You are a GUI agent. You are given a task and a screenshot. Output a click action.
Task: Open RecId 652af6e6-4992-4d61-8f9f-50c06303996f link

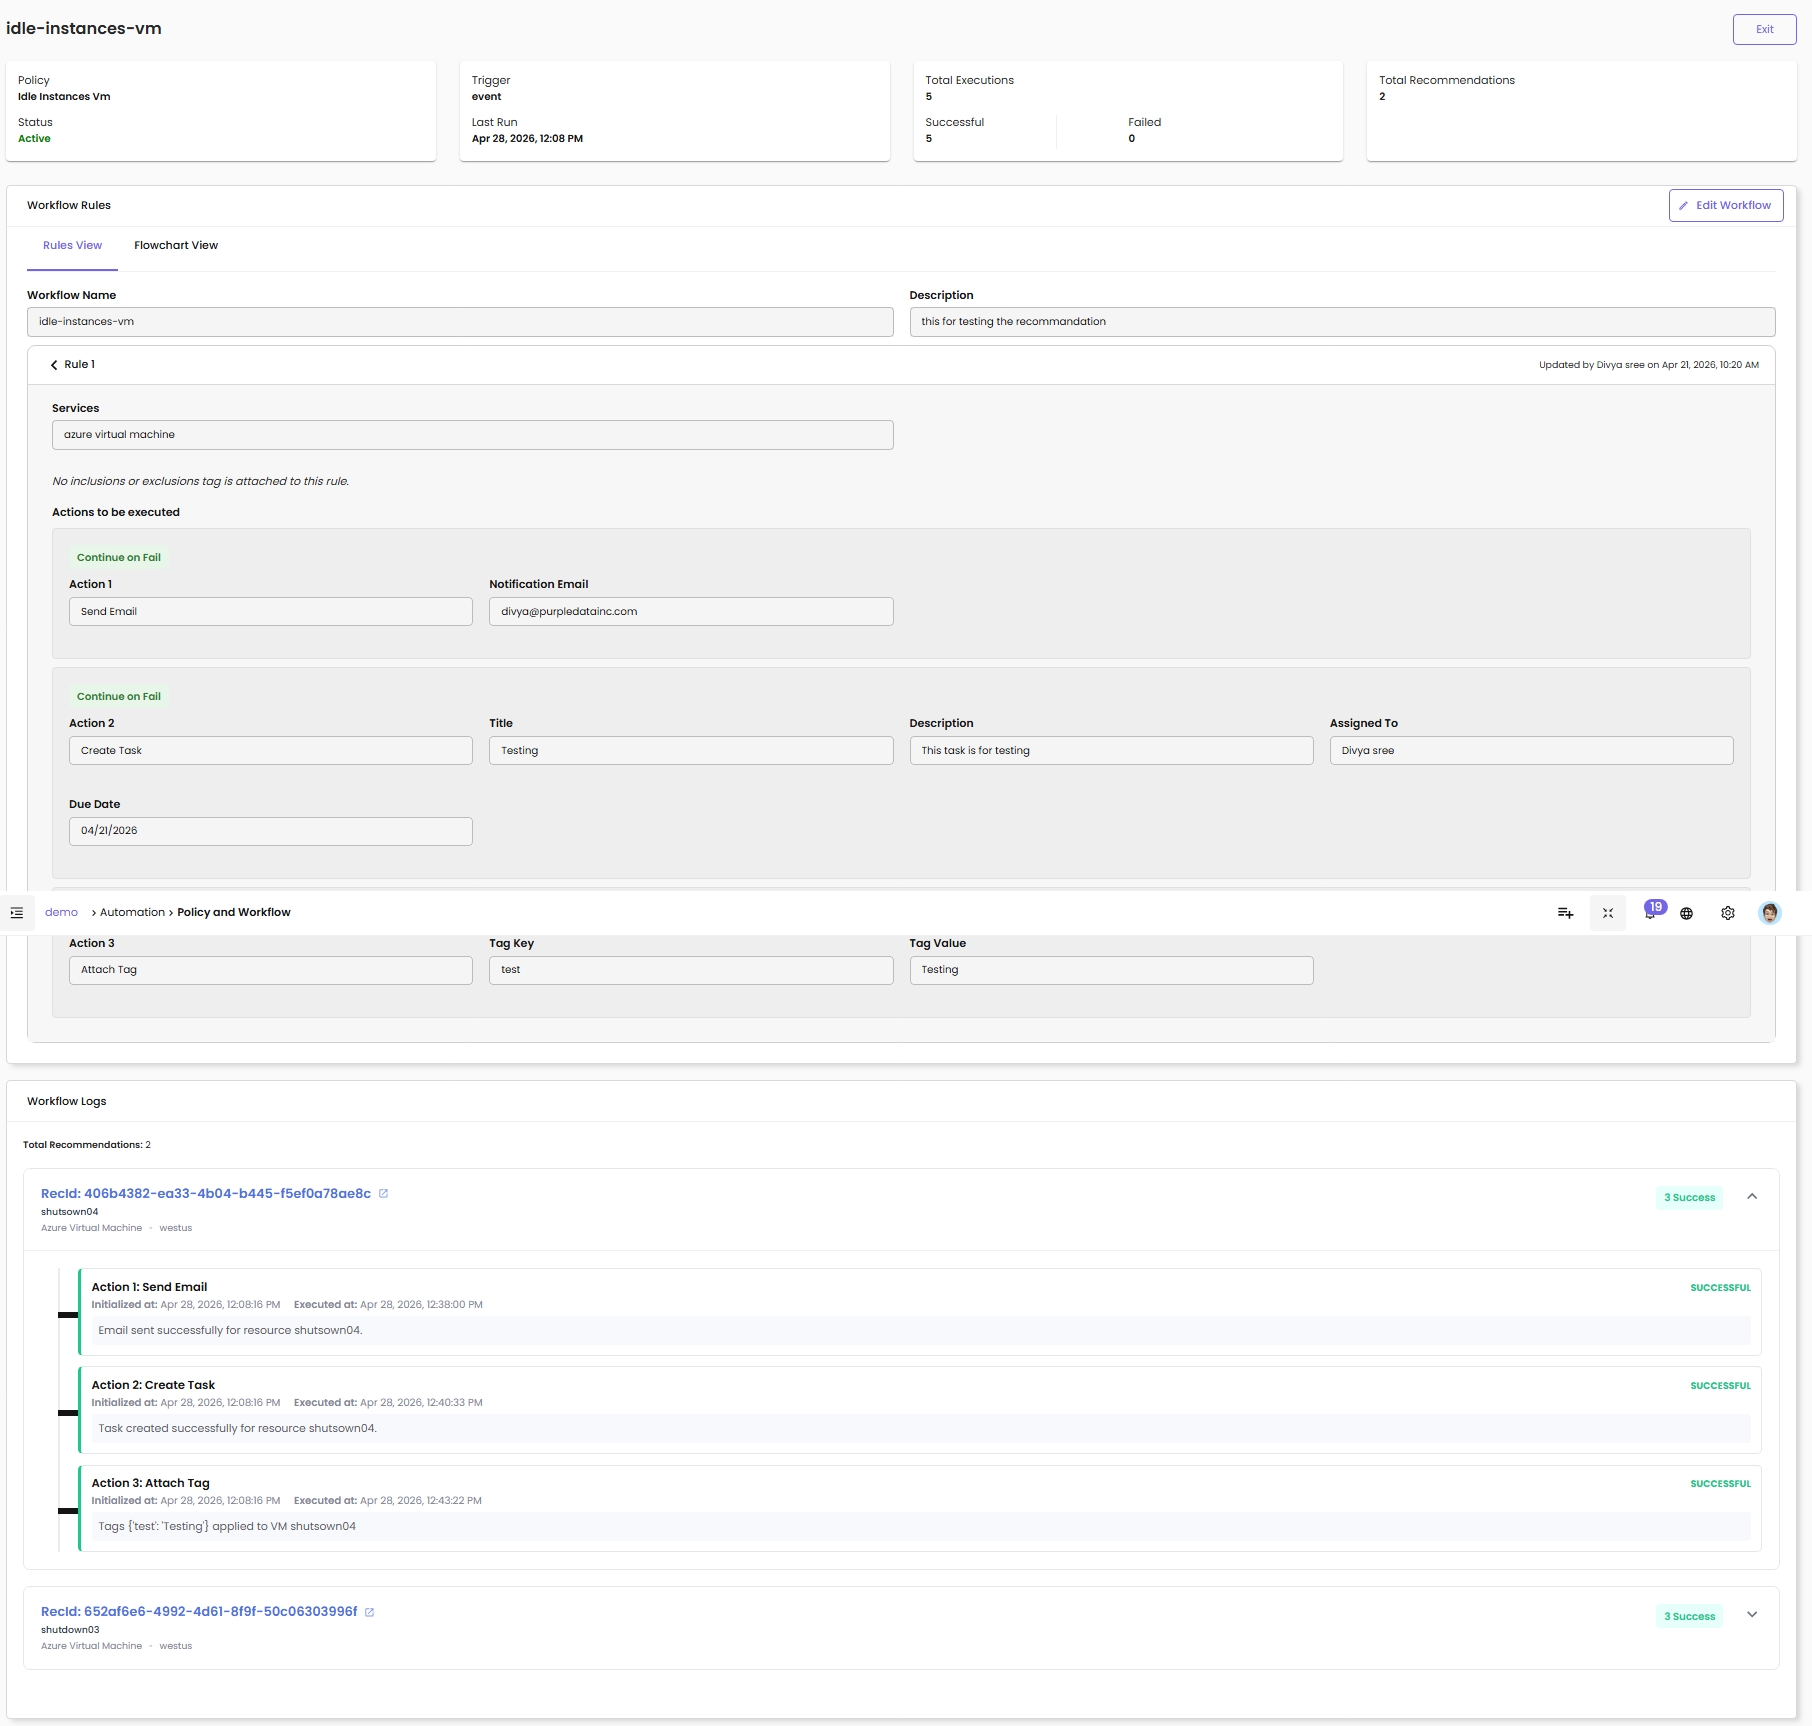point(199,1612)
